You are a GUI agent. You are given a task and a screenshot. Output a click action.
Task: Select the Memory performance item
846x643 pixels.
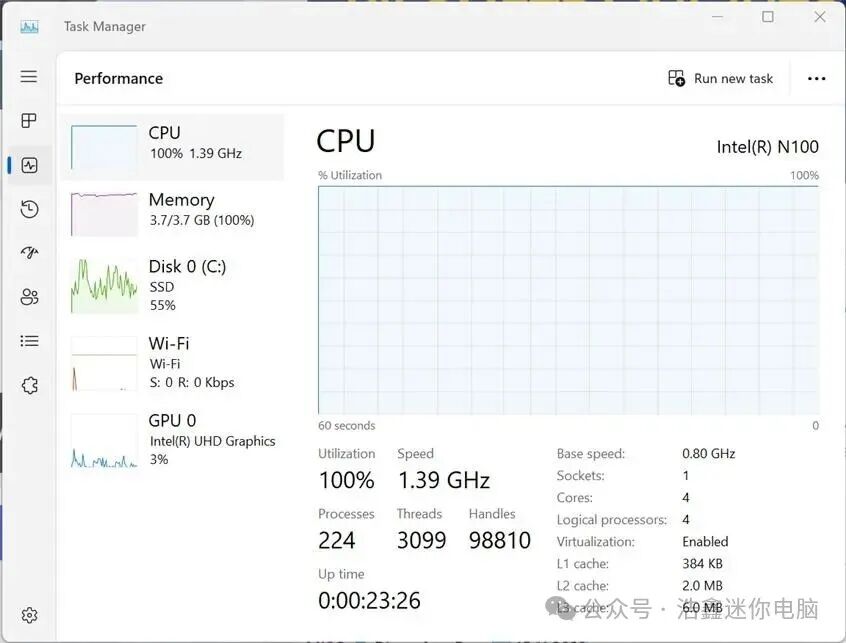tap(173, 214)
